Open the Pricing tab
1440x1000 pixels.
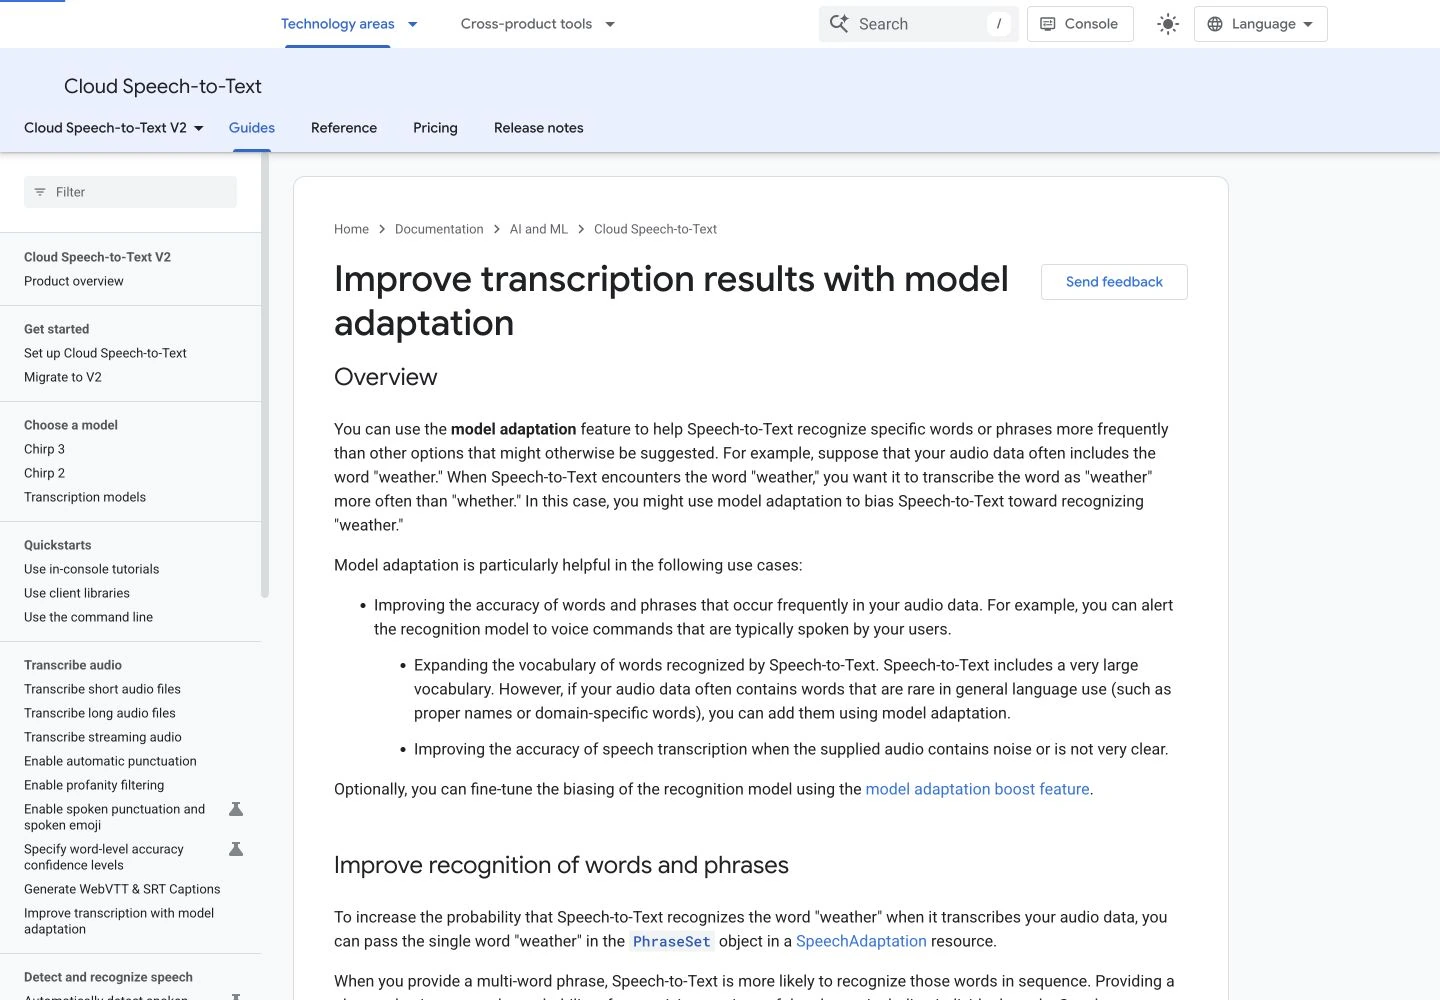[435, 128]
